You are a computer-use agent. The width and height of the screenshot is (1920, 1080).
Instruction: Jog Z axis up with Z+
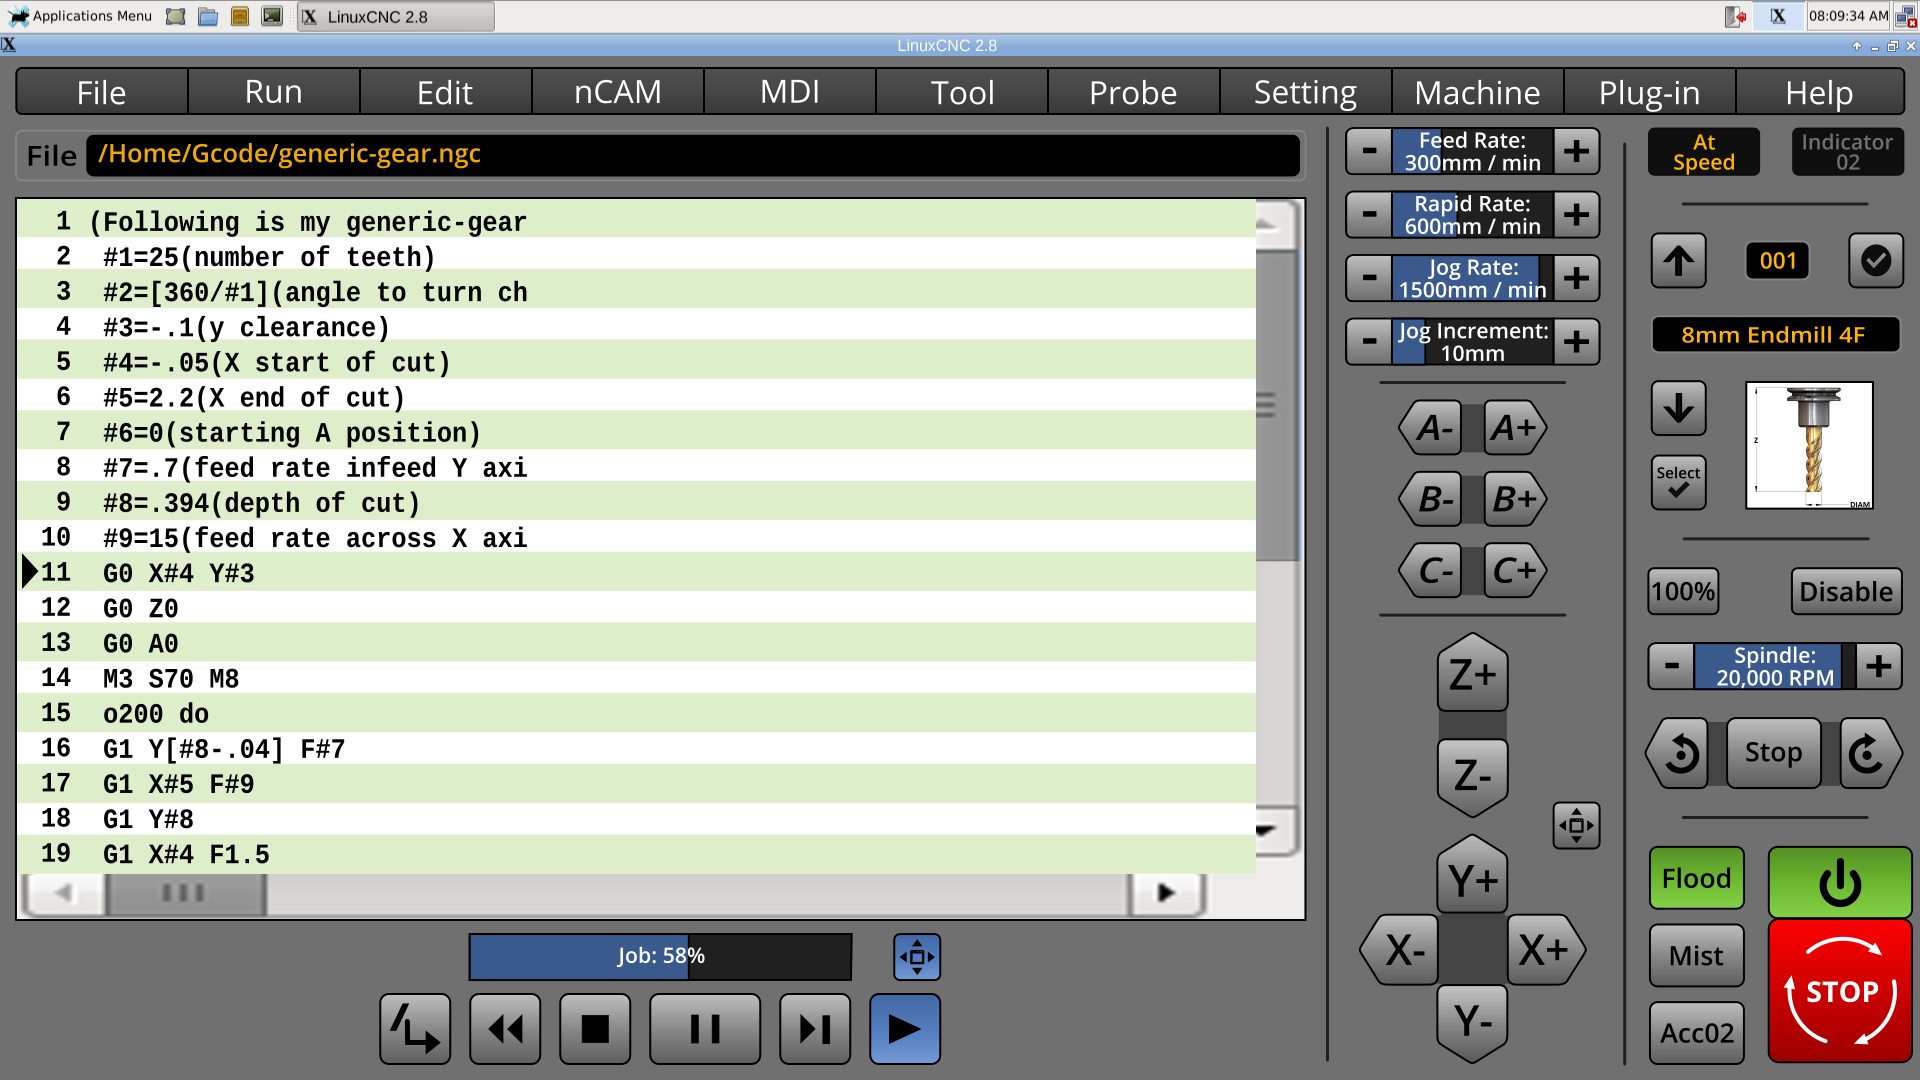1472,674
